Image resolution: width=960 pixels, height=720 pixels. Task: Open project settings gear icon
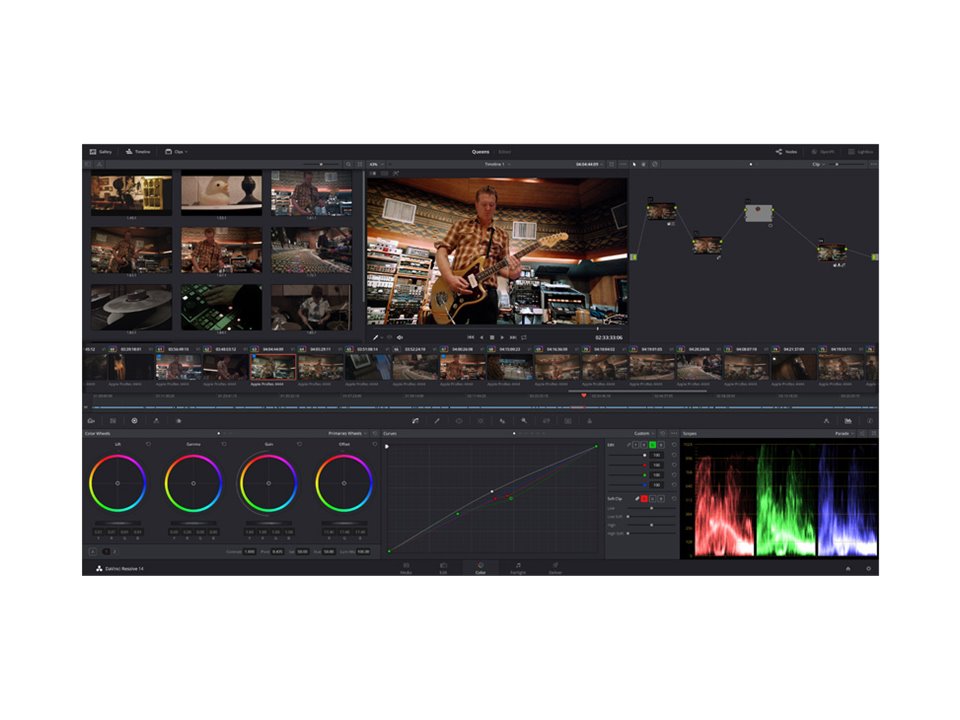(868, 568)
